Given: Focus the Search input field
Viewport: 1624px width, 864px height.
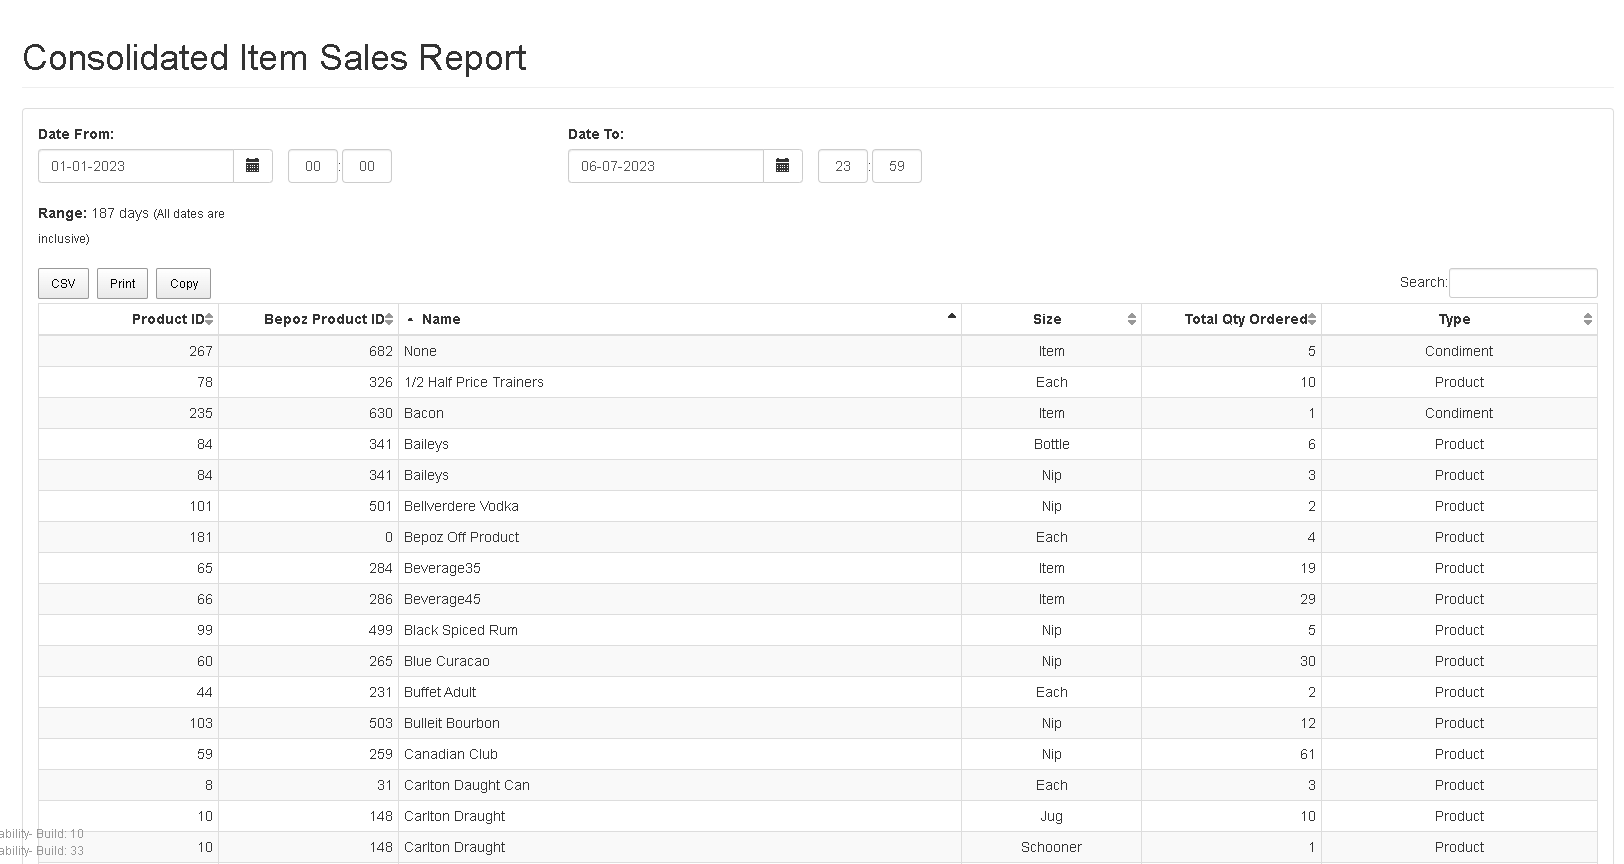Looking at the screenshot, I should [x=1522, y=283].
